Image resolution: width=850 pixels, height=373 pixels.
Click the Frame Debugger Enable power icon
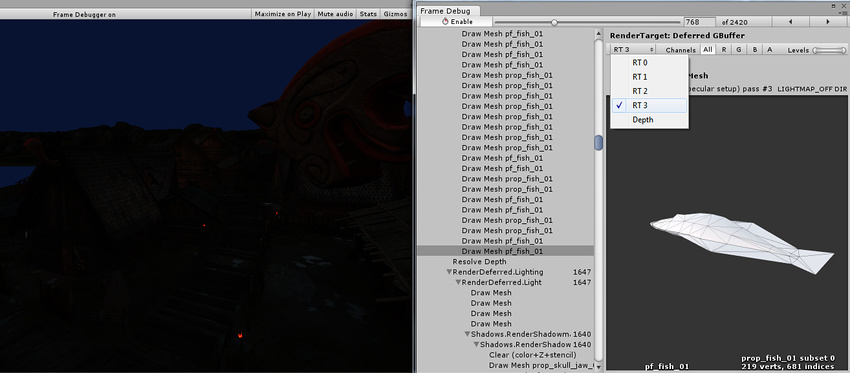tap(445, 22)
